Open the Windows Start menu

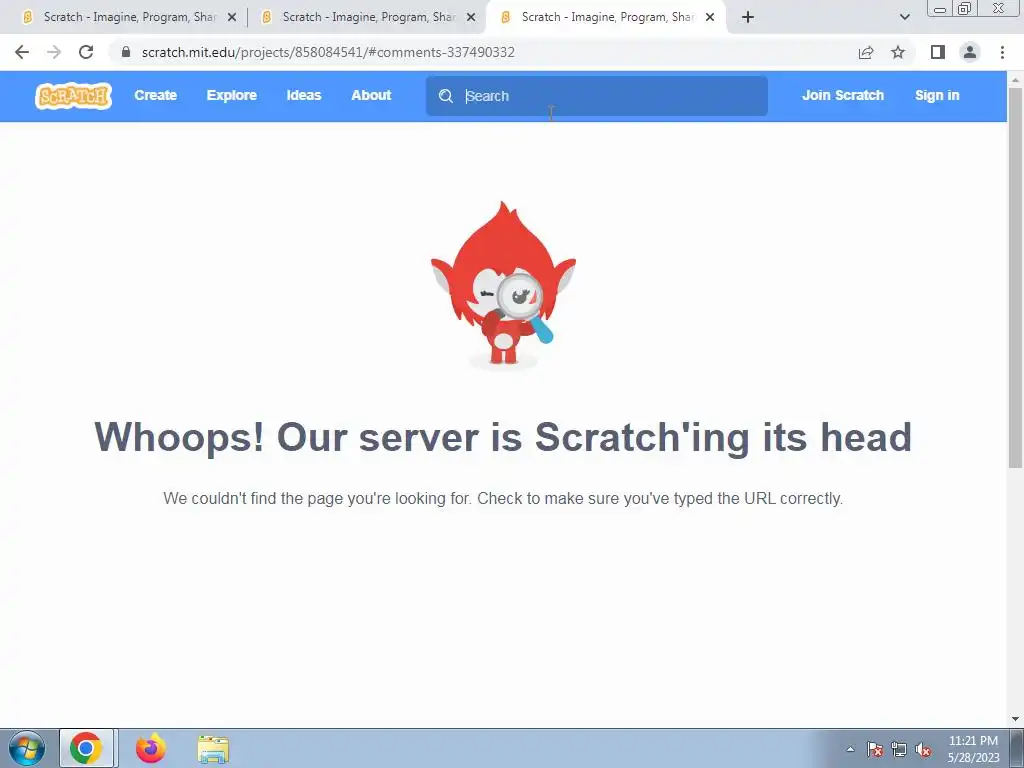pos(26,748)
